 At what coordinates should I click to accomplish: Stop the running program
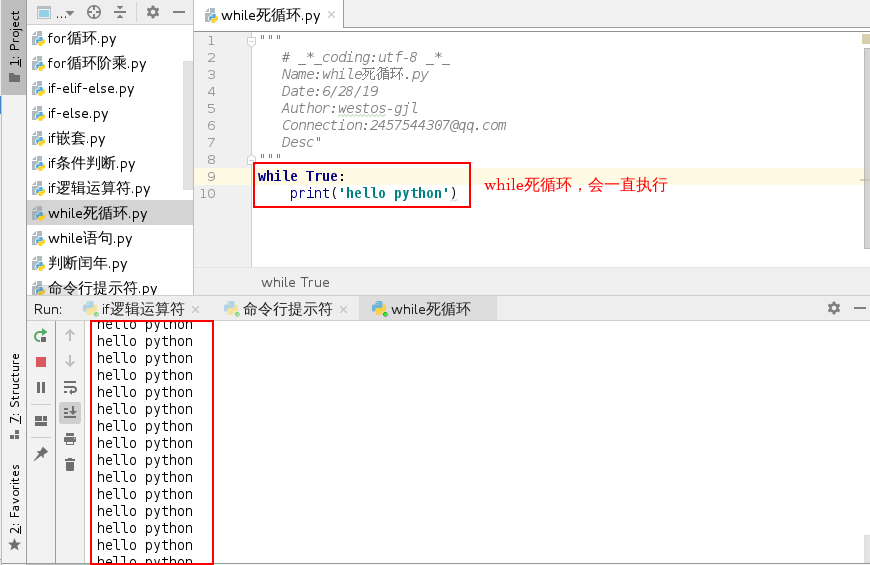pyautogui.click(x=41, y=362)
